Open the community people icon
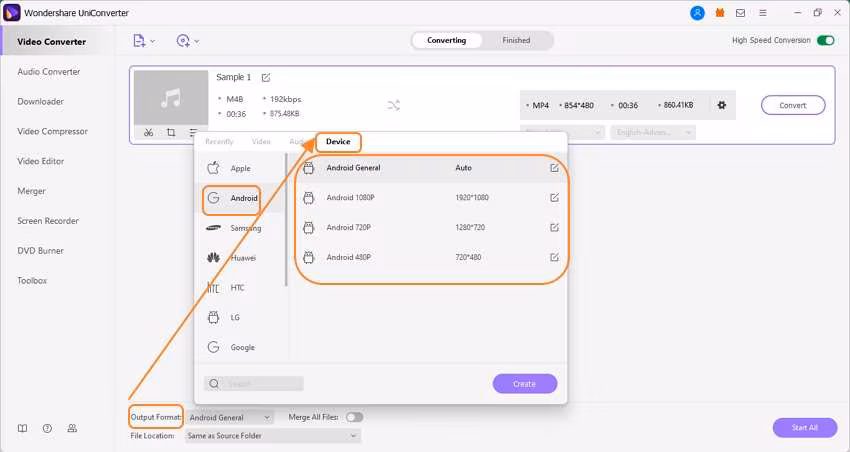The image size is (850, 452). 72,428
